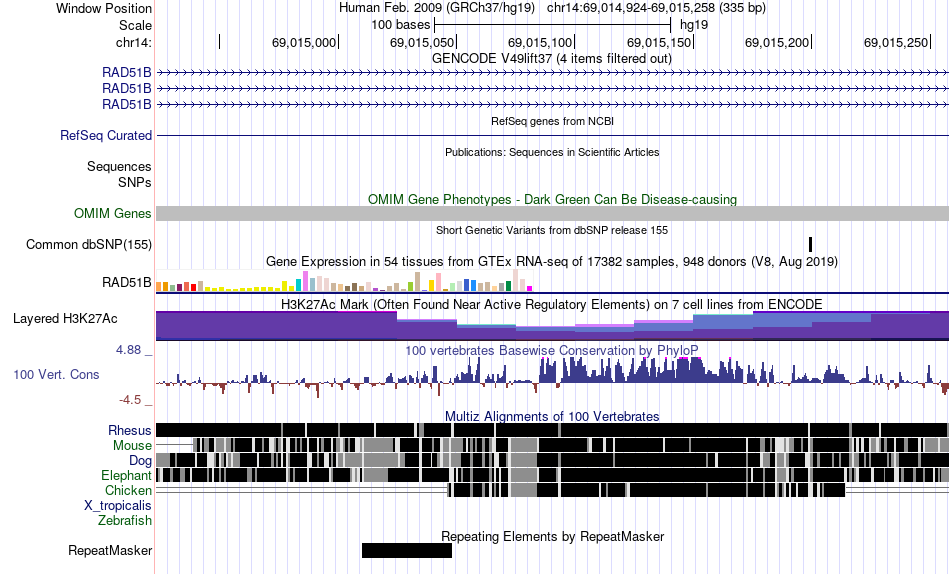Select the Dog alignment row label
The height and width of the screenshot is (574, 950).
140,461
